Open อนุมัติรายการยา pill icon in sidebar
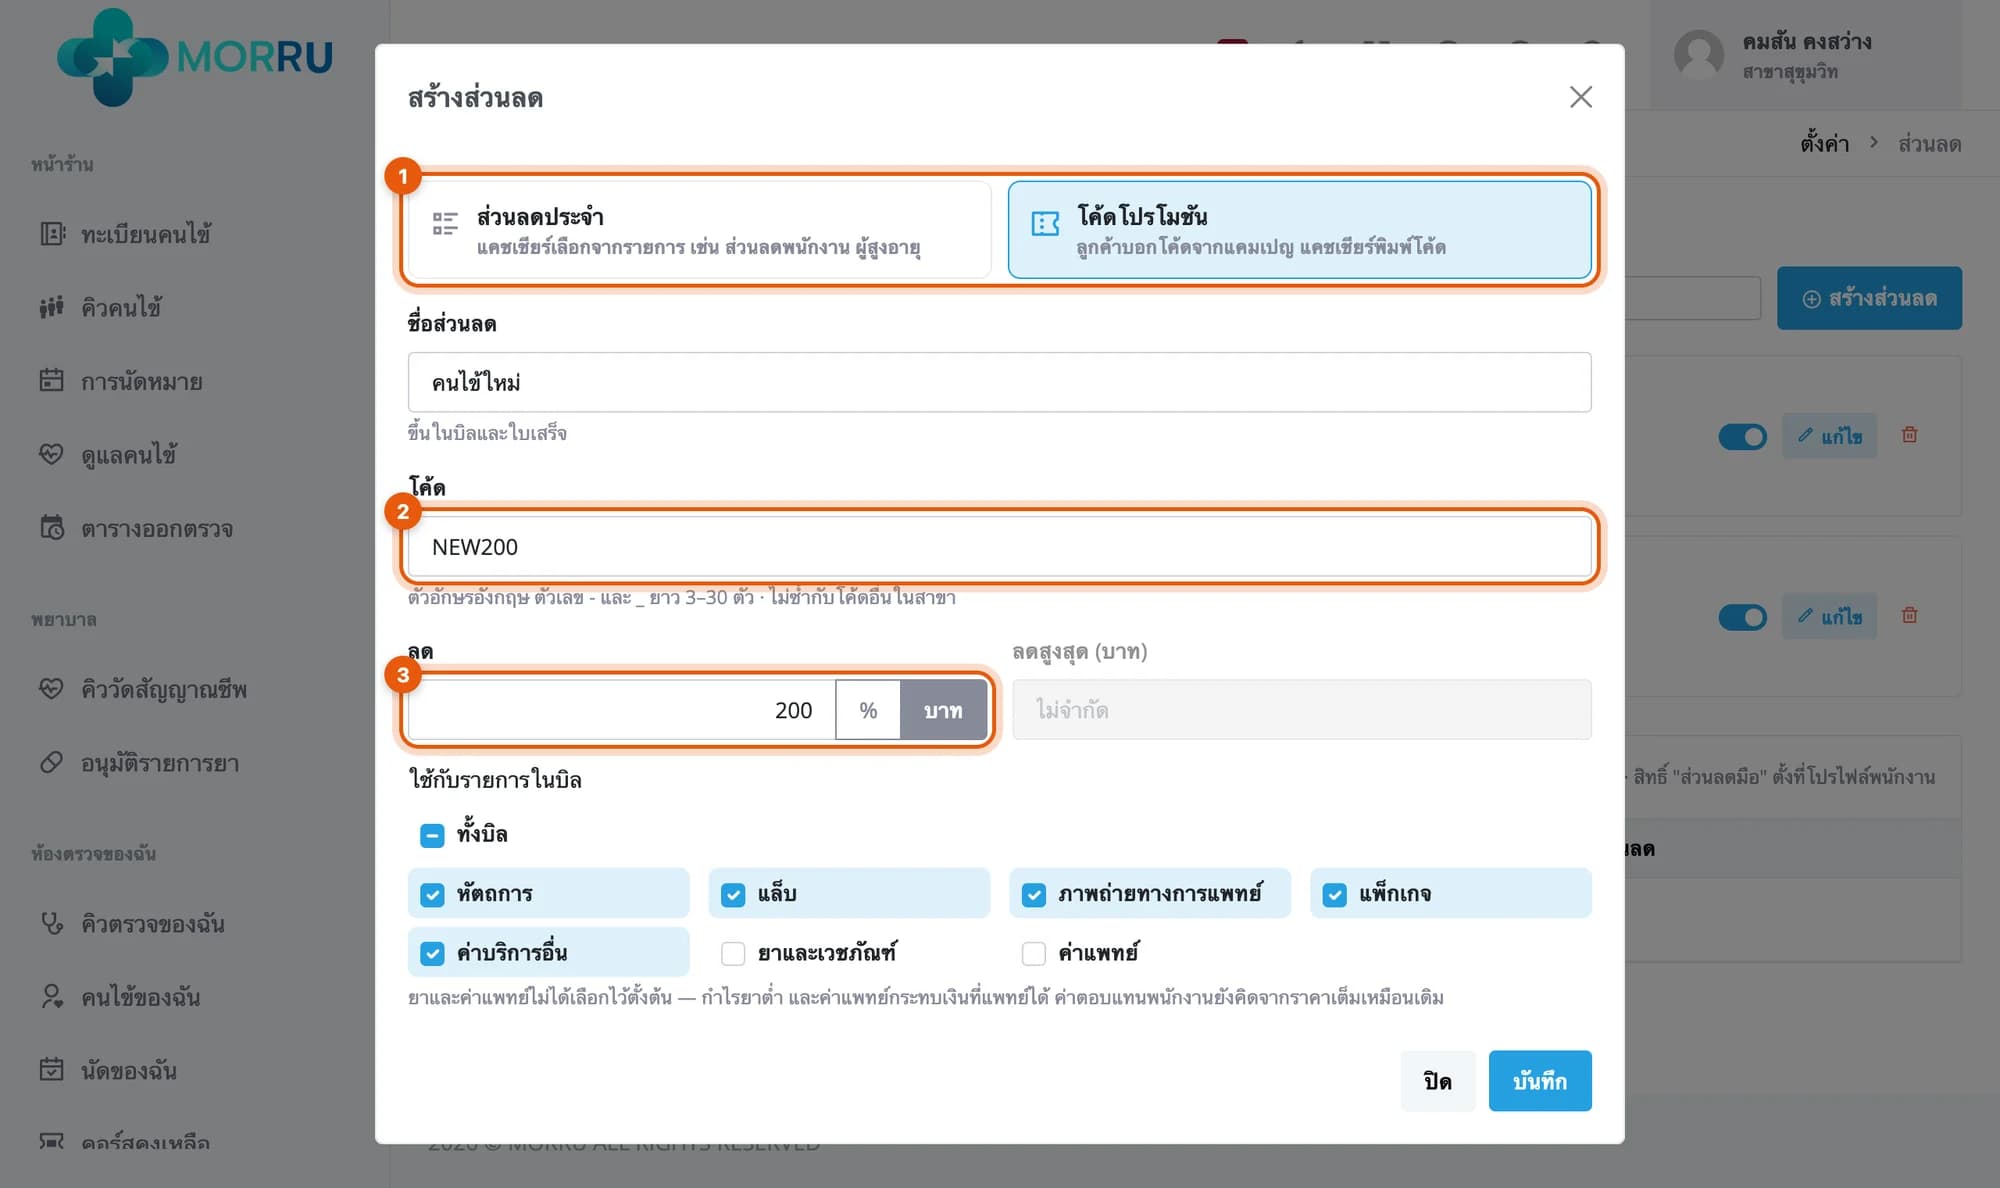The image size is (2000, 1188). [x=52, y=762]
